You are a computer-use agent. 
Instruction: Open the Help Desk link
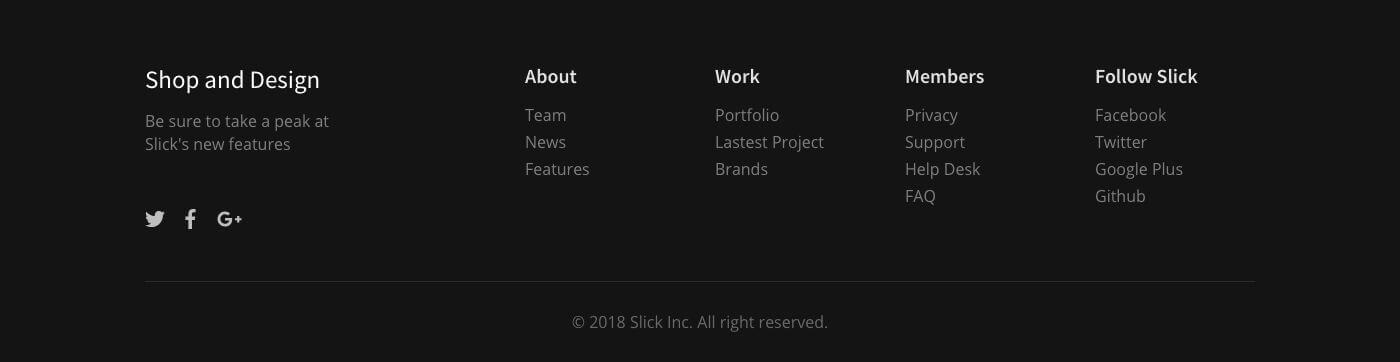(942, 169)
